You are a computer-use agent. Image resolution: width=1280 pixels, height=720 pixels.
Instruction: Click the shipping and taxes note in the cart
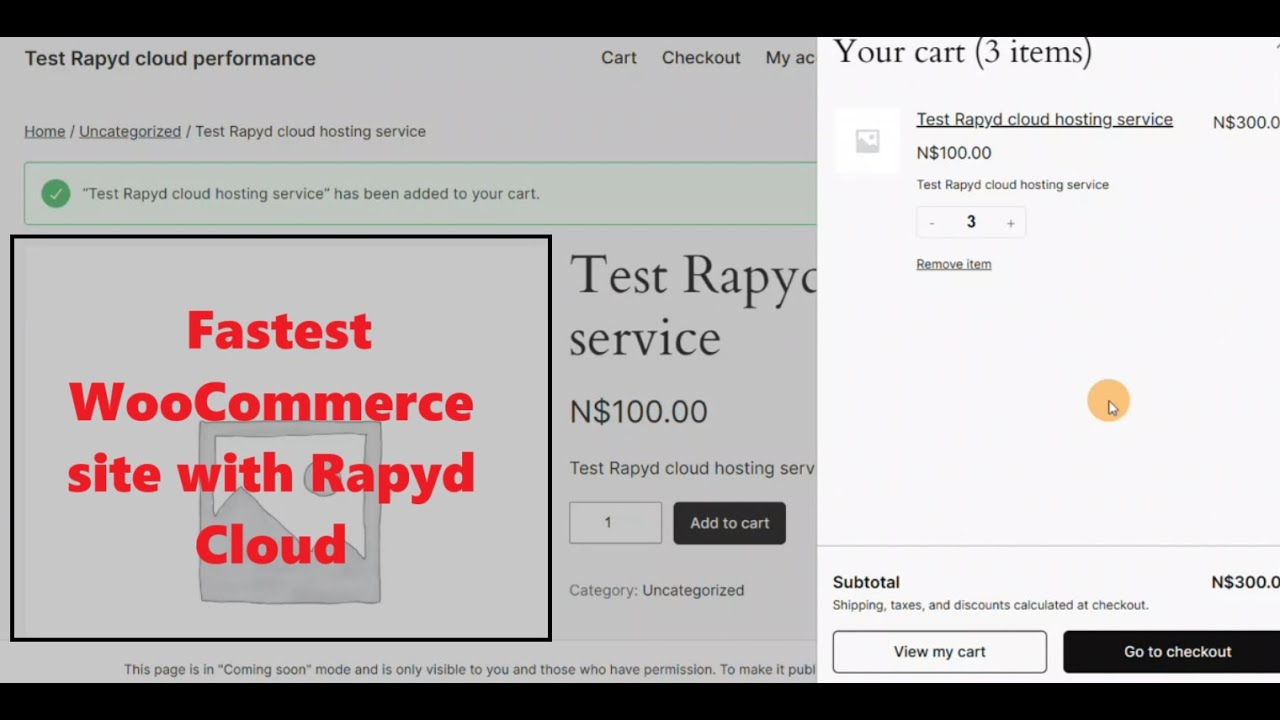point(990,605)
